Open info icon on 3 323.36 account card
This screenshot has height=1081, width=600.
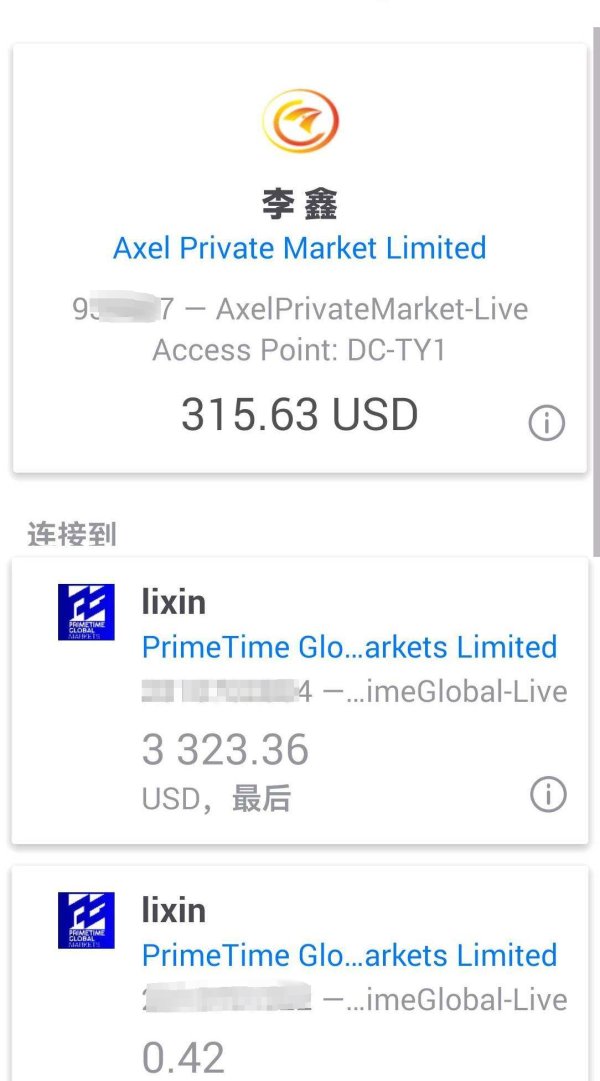click(x=547, y=795)
